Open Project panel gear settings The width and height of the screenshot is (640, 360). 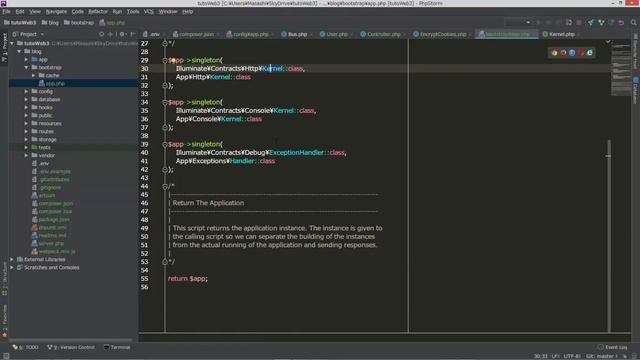(122, 34)
